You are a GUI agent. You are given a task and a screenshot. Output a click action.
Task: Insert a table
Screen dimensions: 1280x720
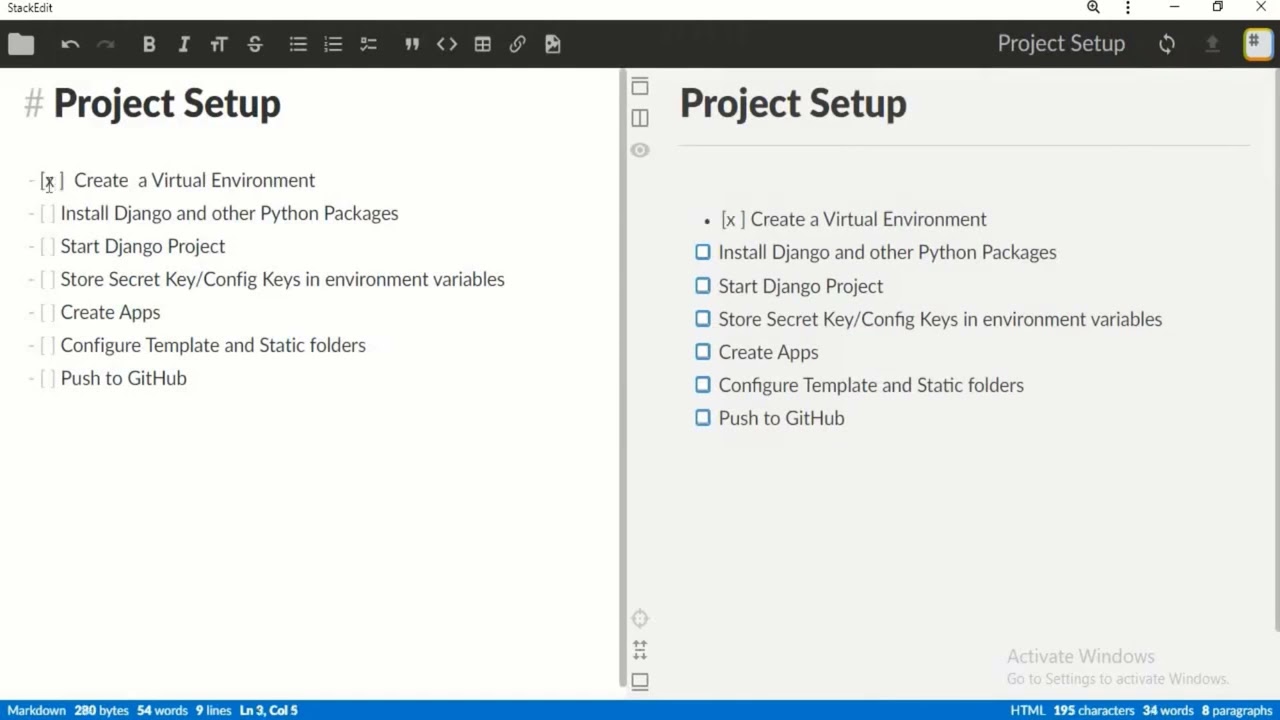[483, 44]
